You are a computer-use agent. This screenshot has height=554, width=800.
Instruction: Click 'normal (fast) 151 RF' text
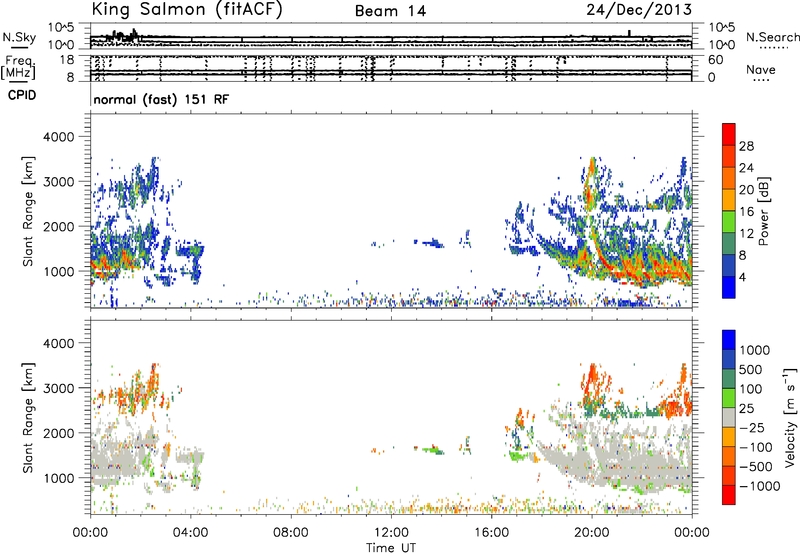click(x=161, y=99)
